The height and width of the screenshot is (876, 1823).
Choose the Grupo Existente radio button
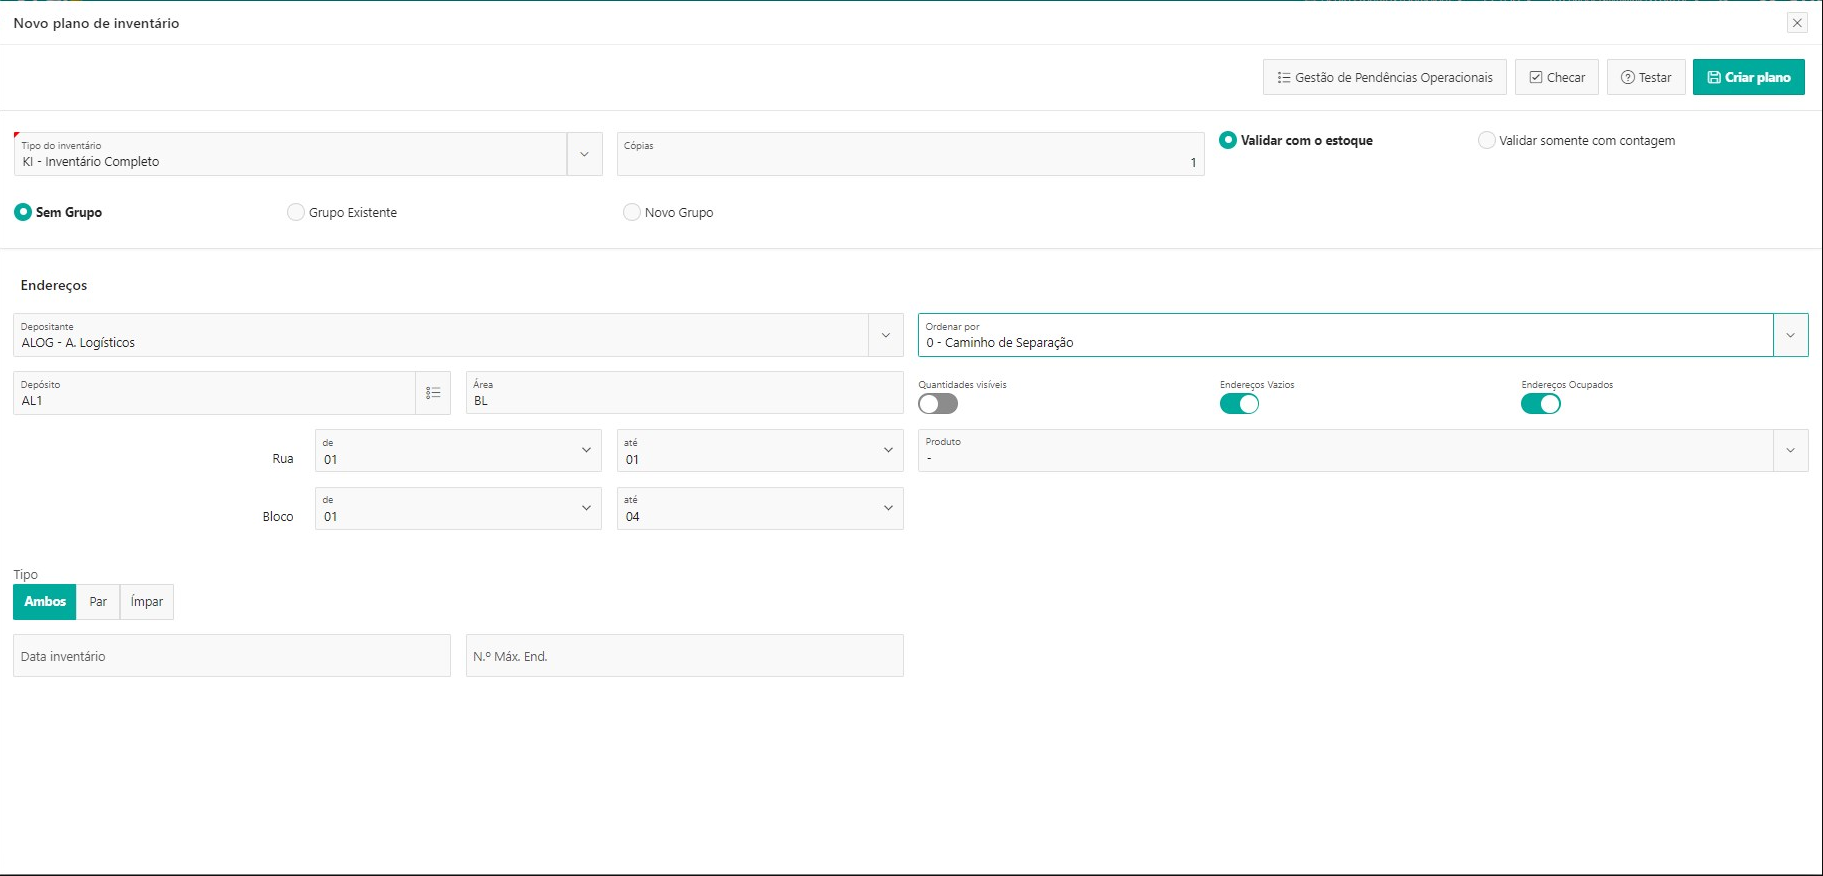tap(296, 212)
